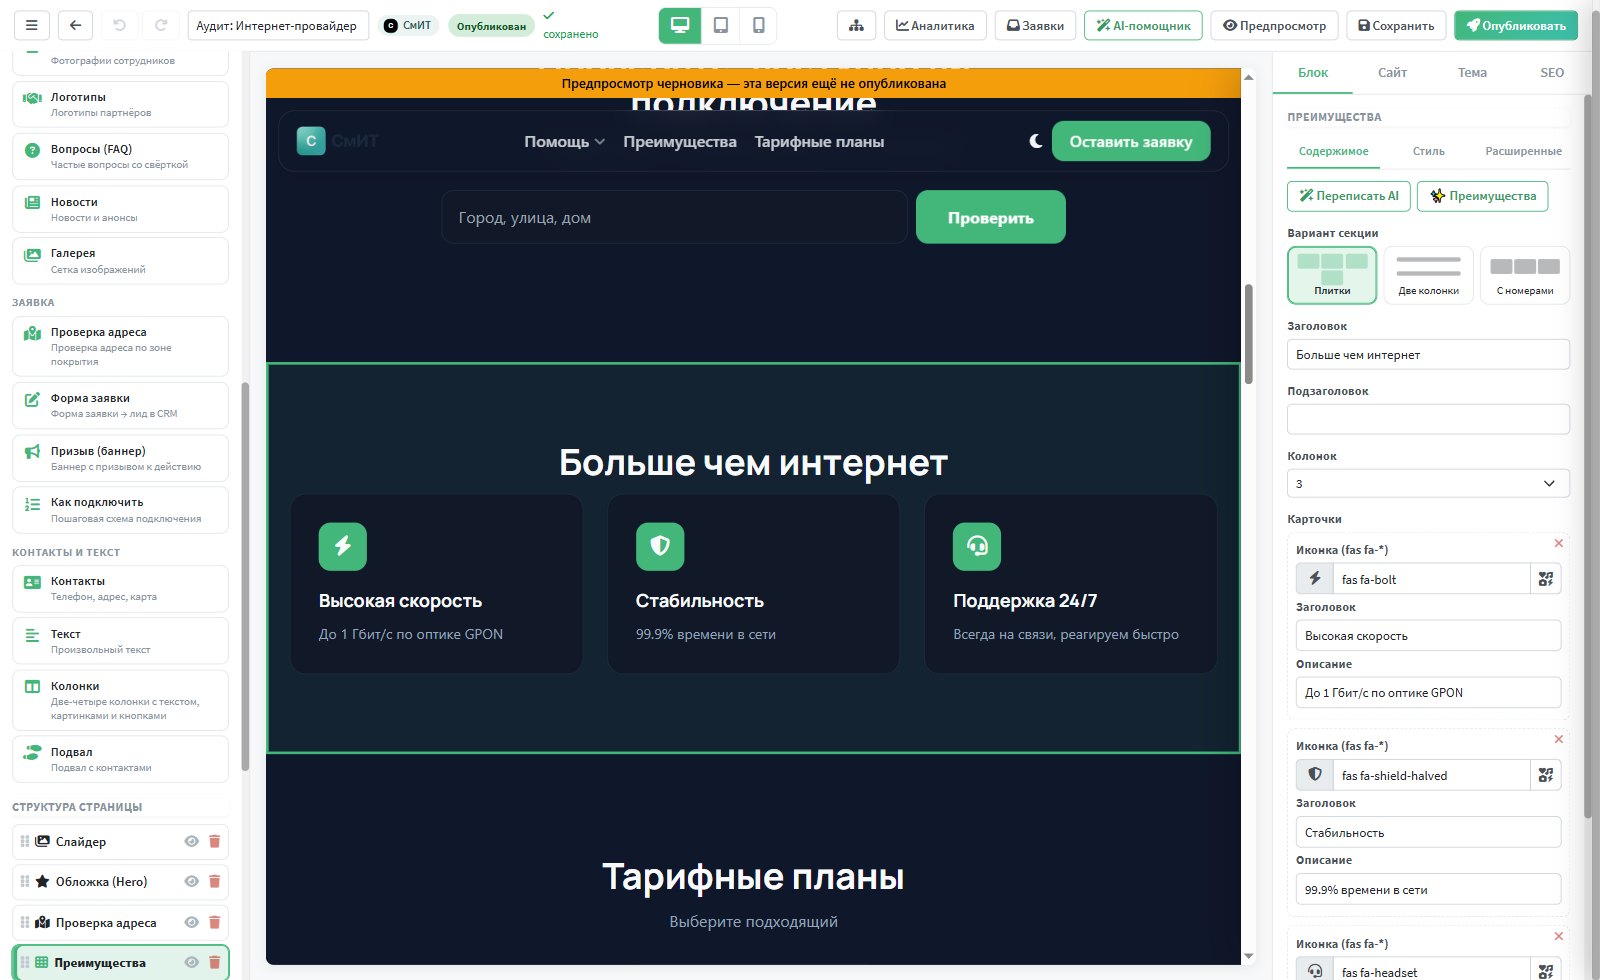The height and width of the screenshot is (980, 1600).
Task: Switch to tablet preview mode
Action: click(720, 26)
